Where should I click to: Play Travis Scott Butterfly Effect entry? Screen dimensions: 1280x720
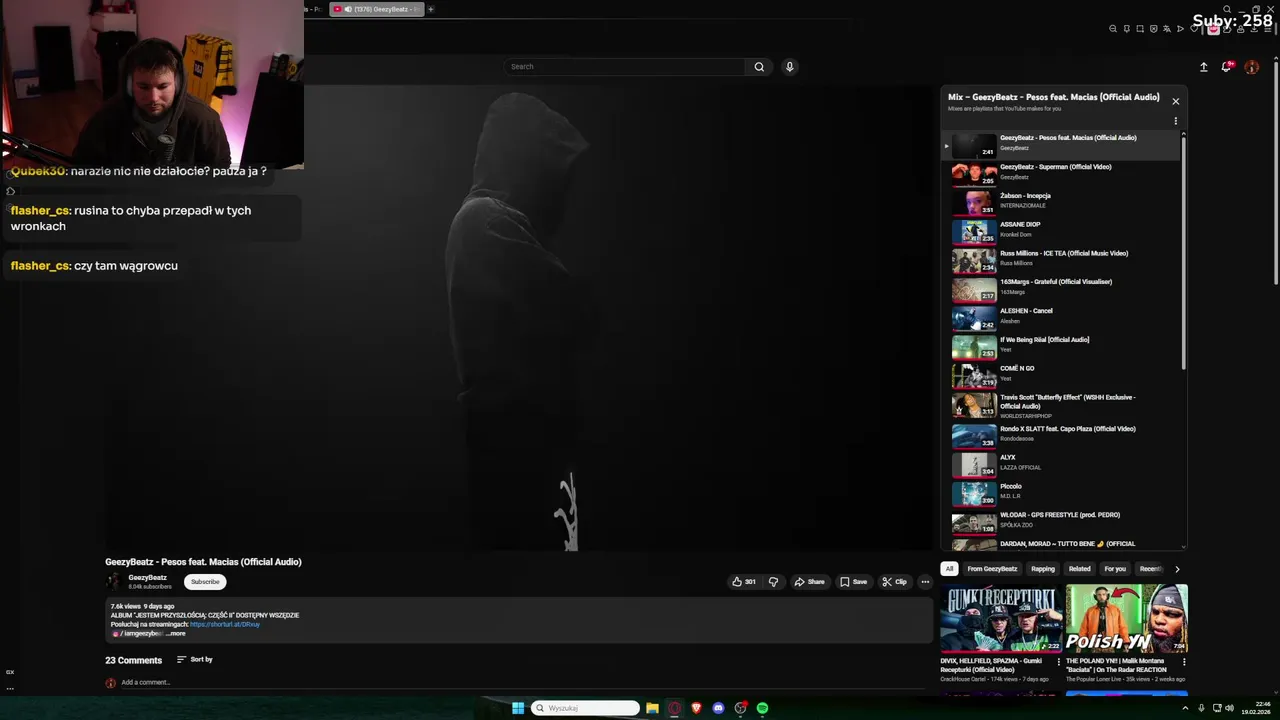point(1060,405)
